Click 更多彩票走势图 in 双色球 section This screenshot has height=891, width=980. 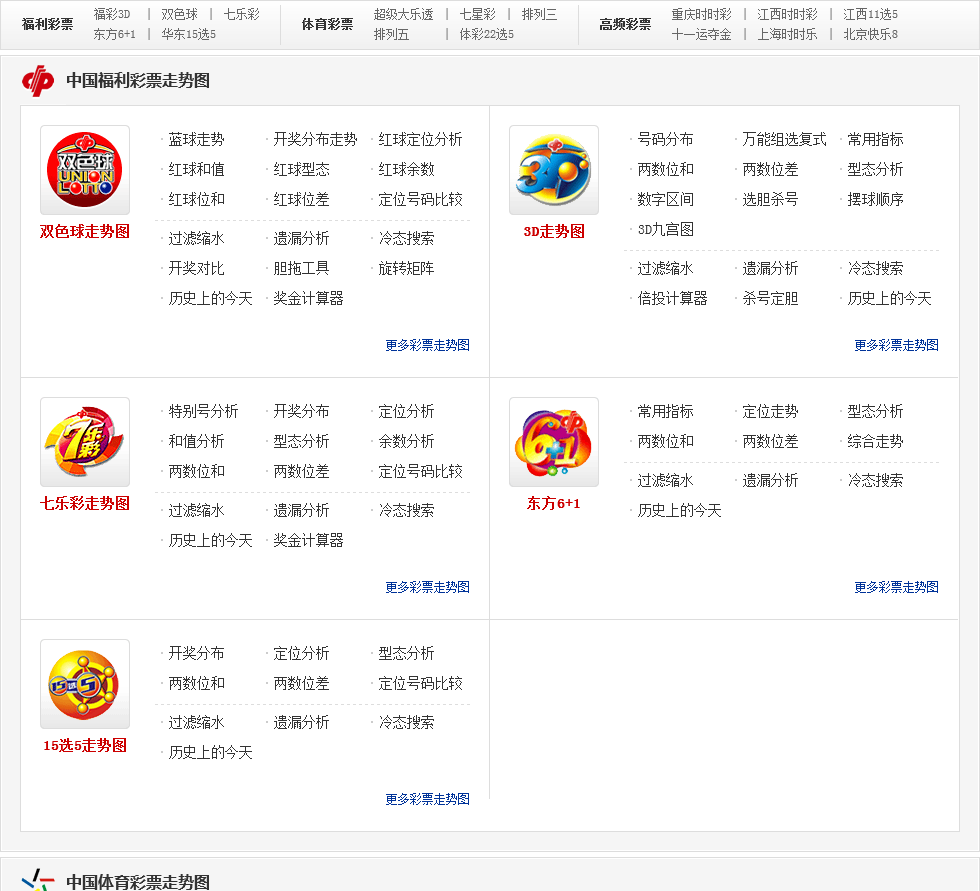click(428, 345)
